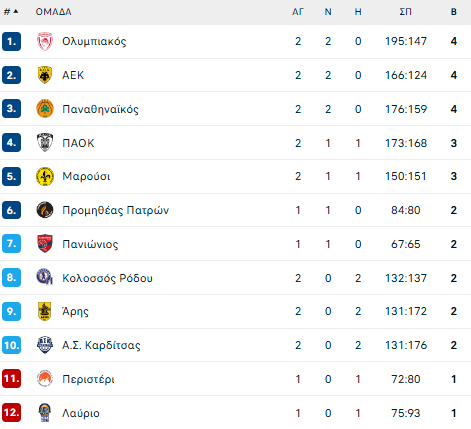Click the Κολοσσός Ρόδου team logo

pos(45,277)
